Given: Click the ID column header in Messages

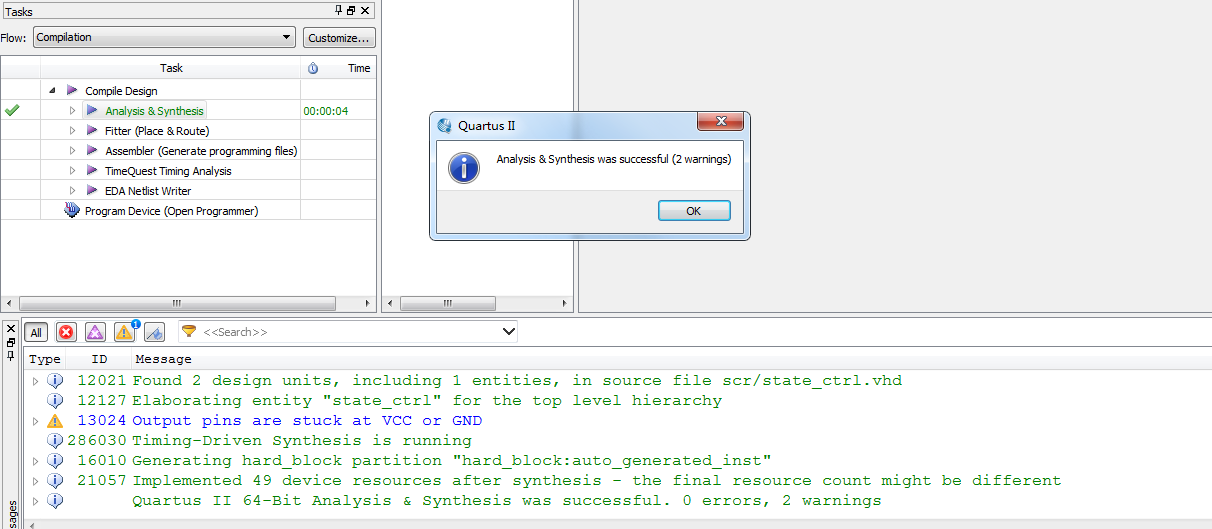Looking at the screenshot, I should click(99, 359).
